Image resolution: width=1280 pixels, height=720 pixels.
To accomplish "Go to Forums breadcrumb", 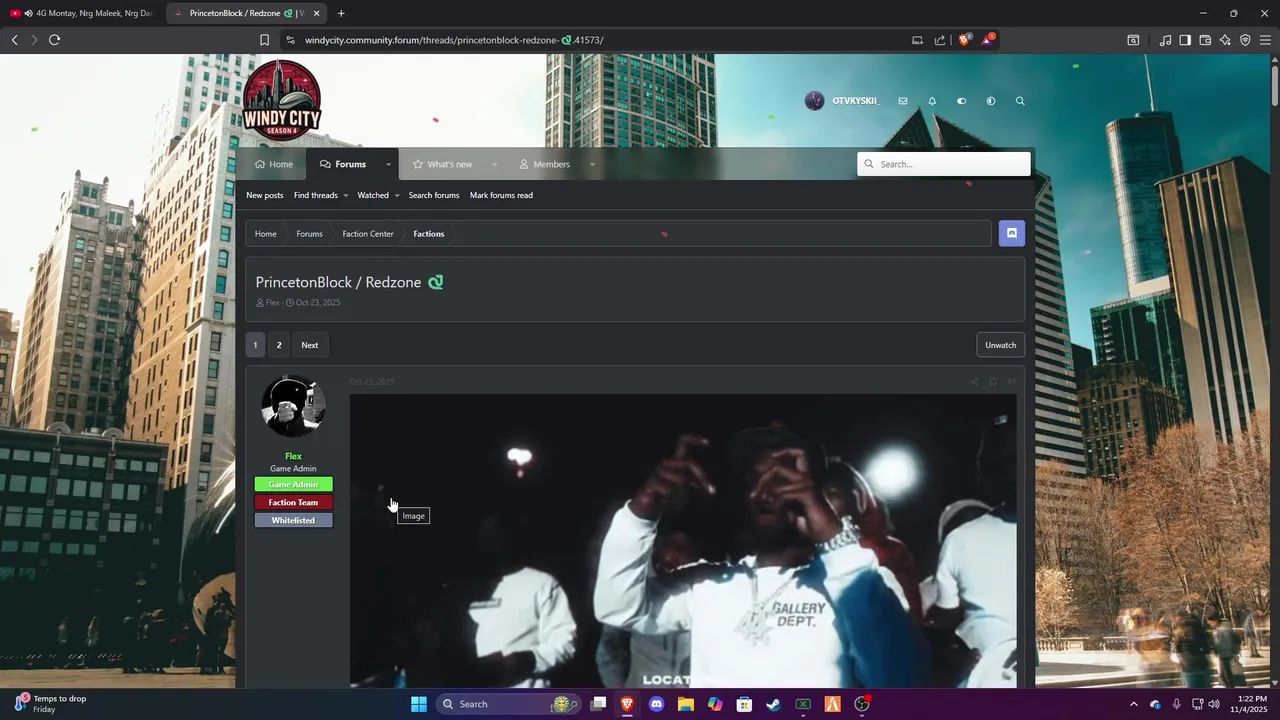I will (309, 234).
